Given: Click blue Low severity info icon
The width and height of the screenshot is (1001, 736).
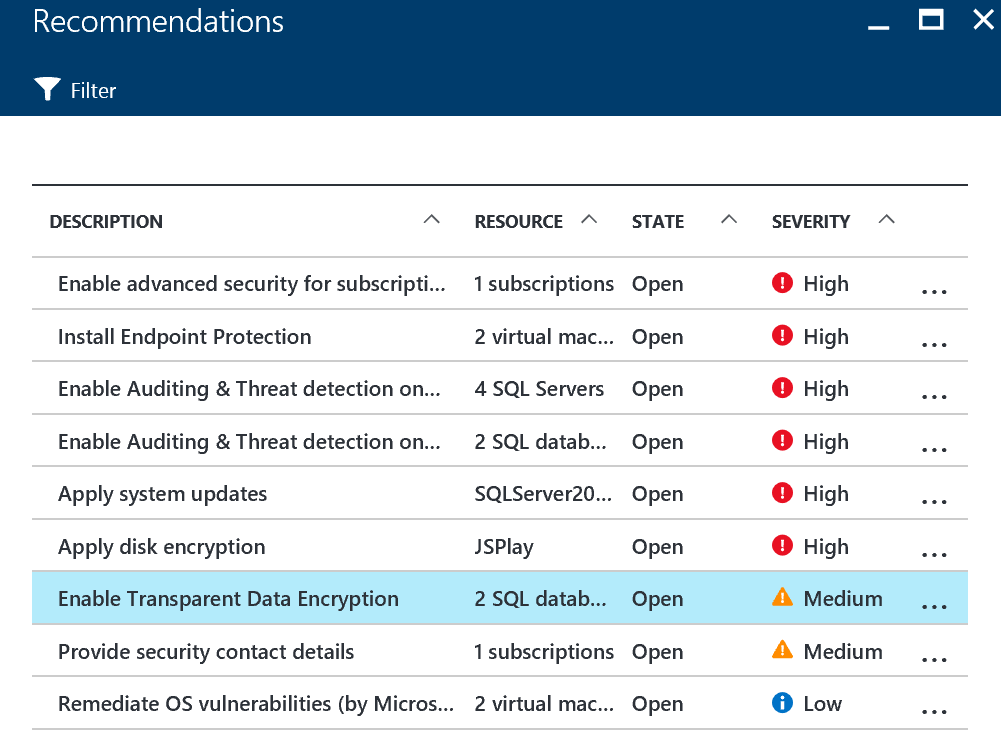Looking at the screenshot, I should pyautogui.click(x=782, y=703).
